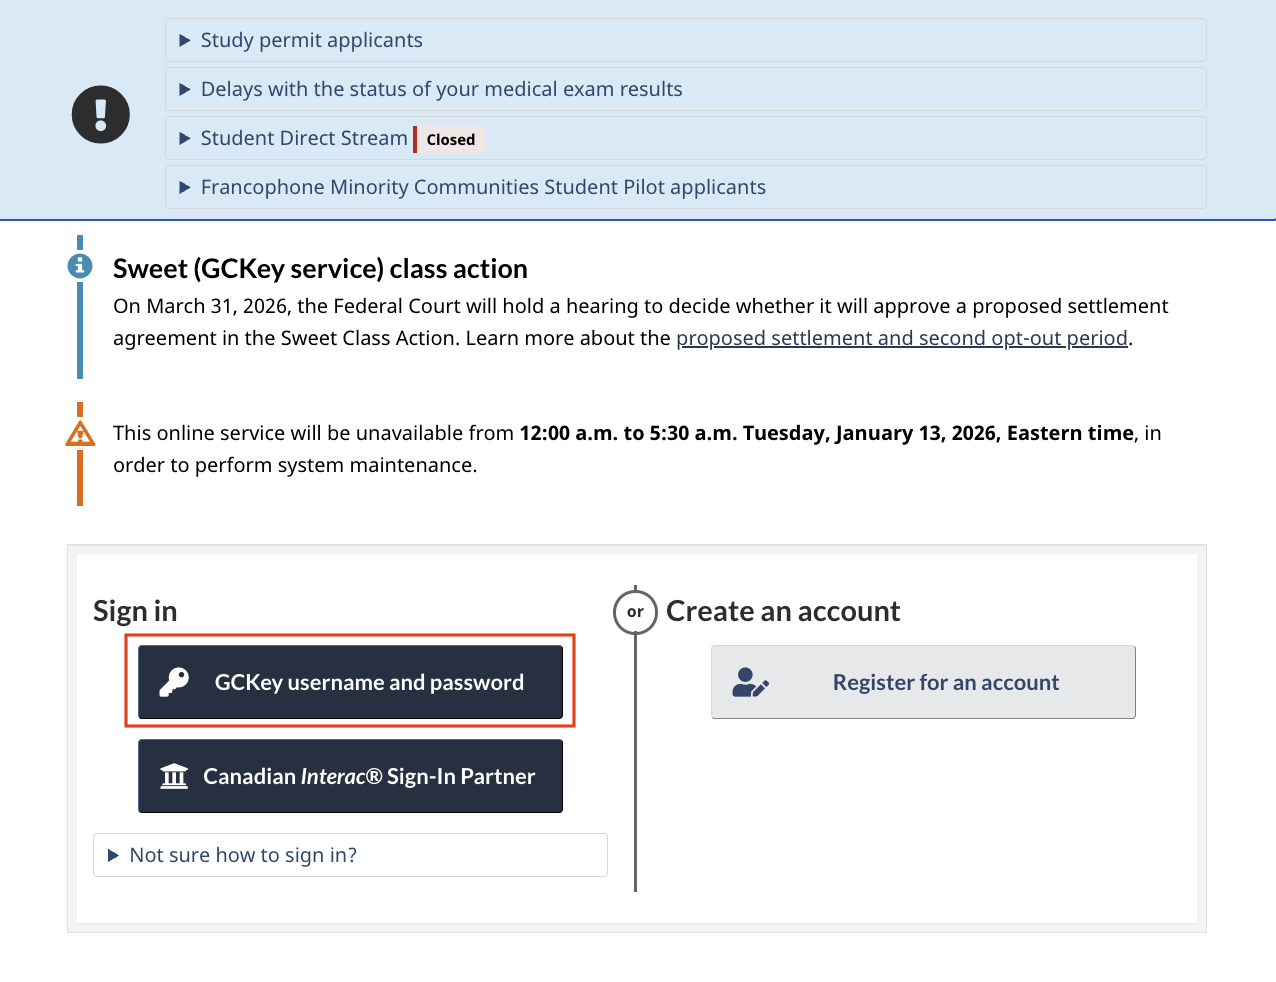Click the orange warning triangle icon
1276x982 pixels.
pos(80,434)
